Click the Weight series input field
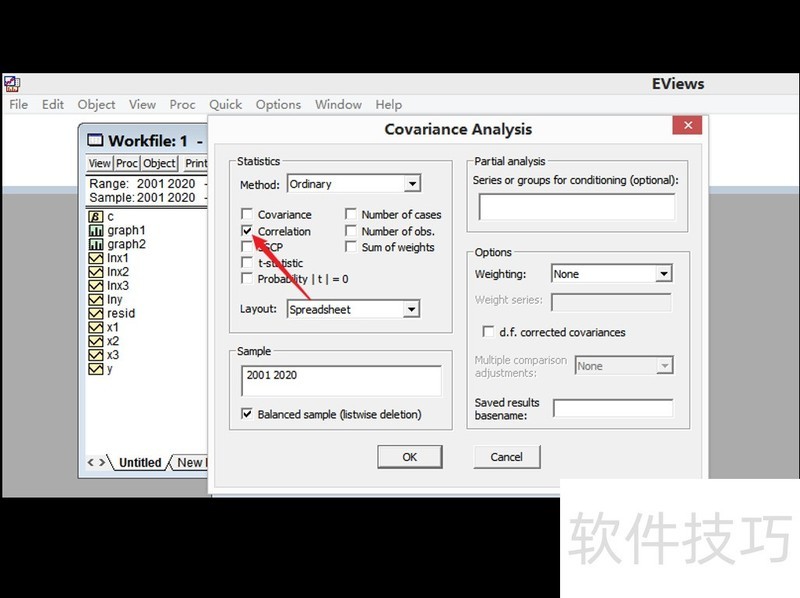Image resolution: width=800 pixels, height=598 pixels. pos(611,302)
